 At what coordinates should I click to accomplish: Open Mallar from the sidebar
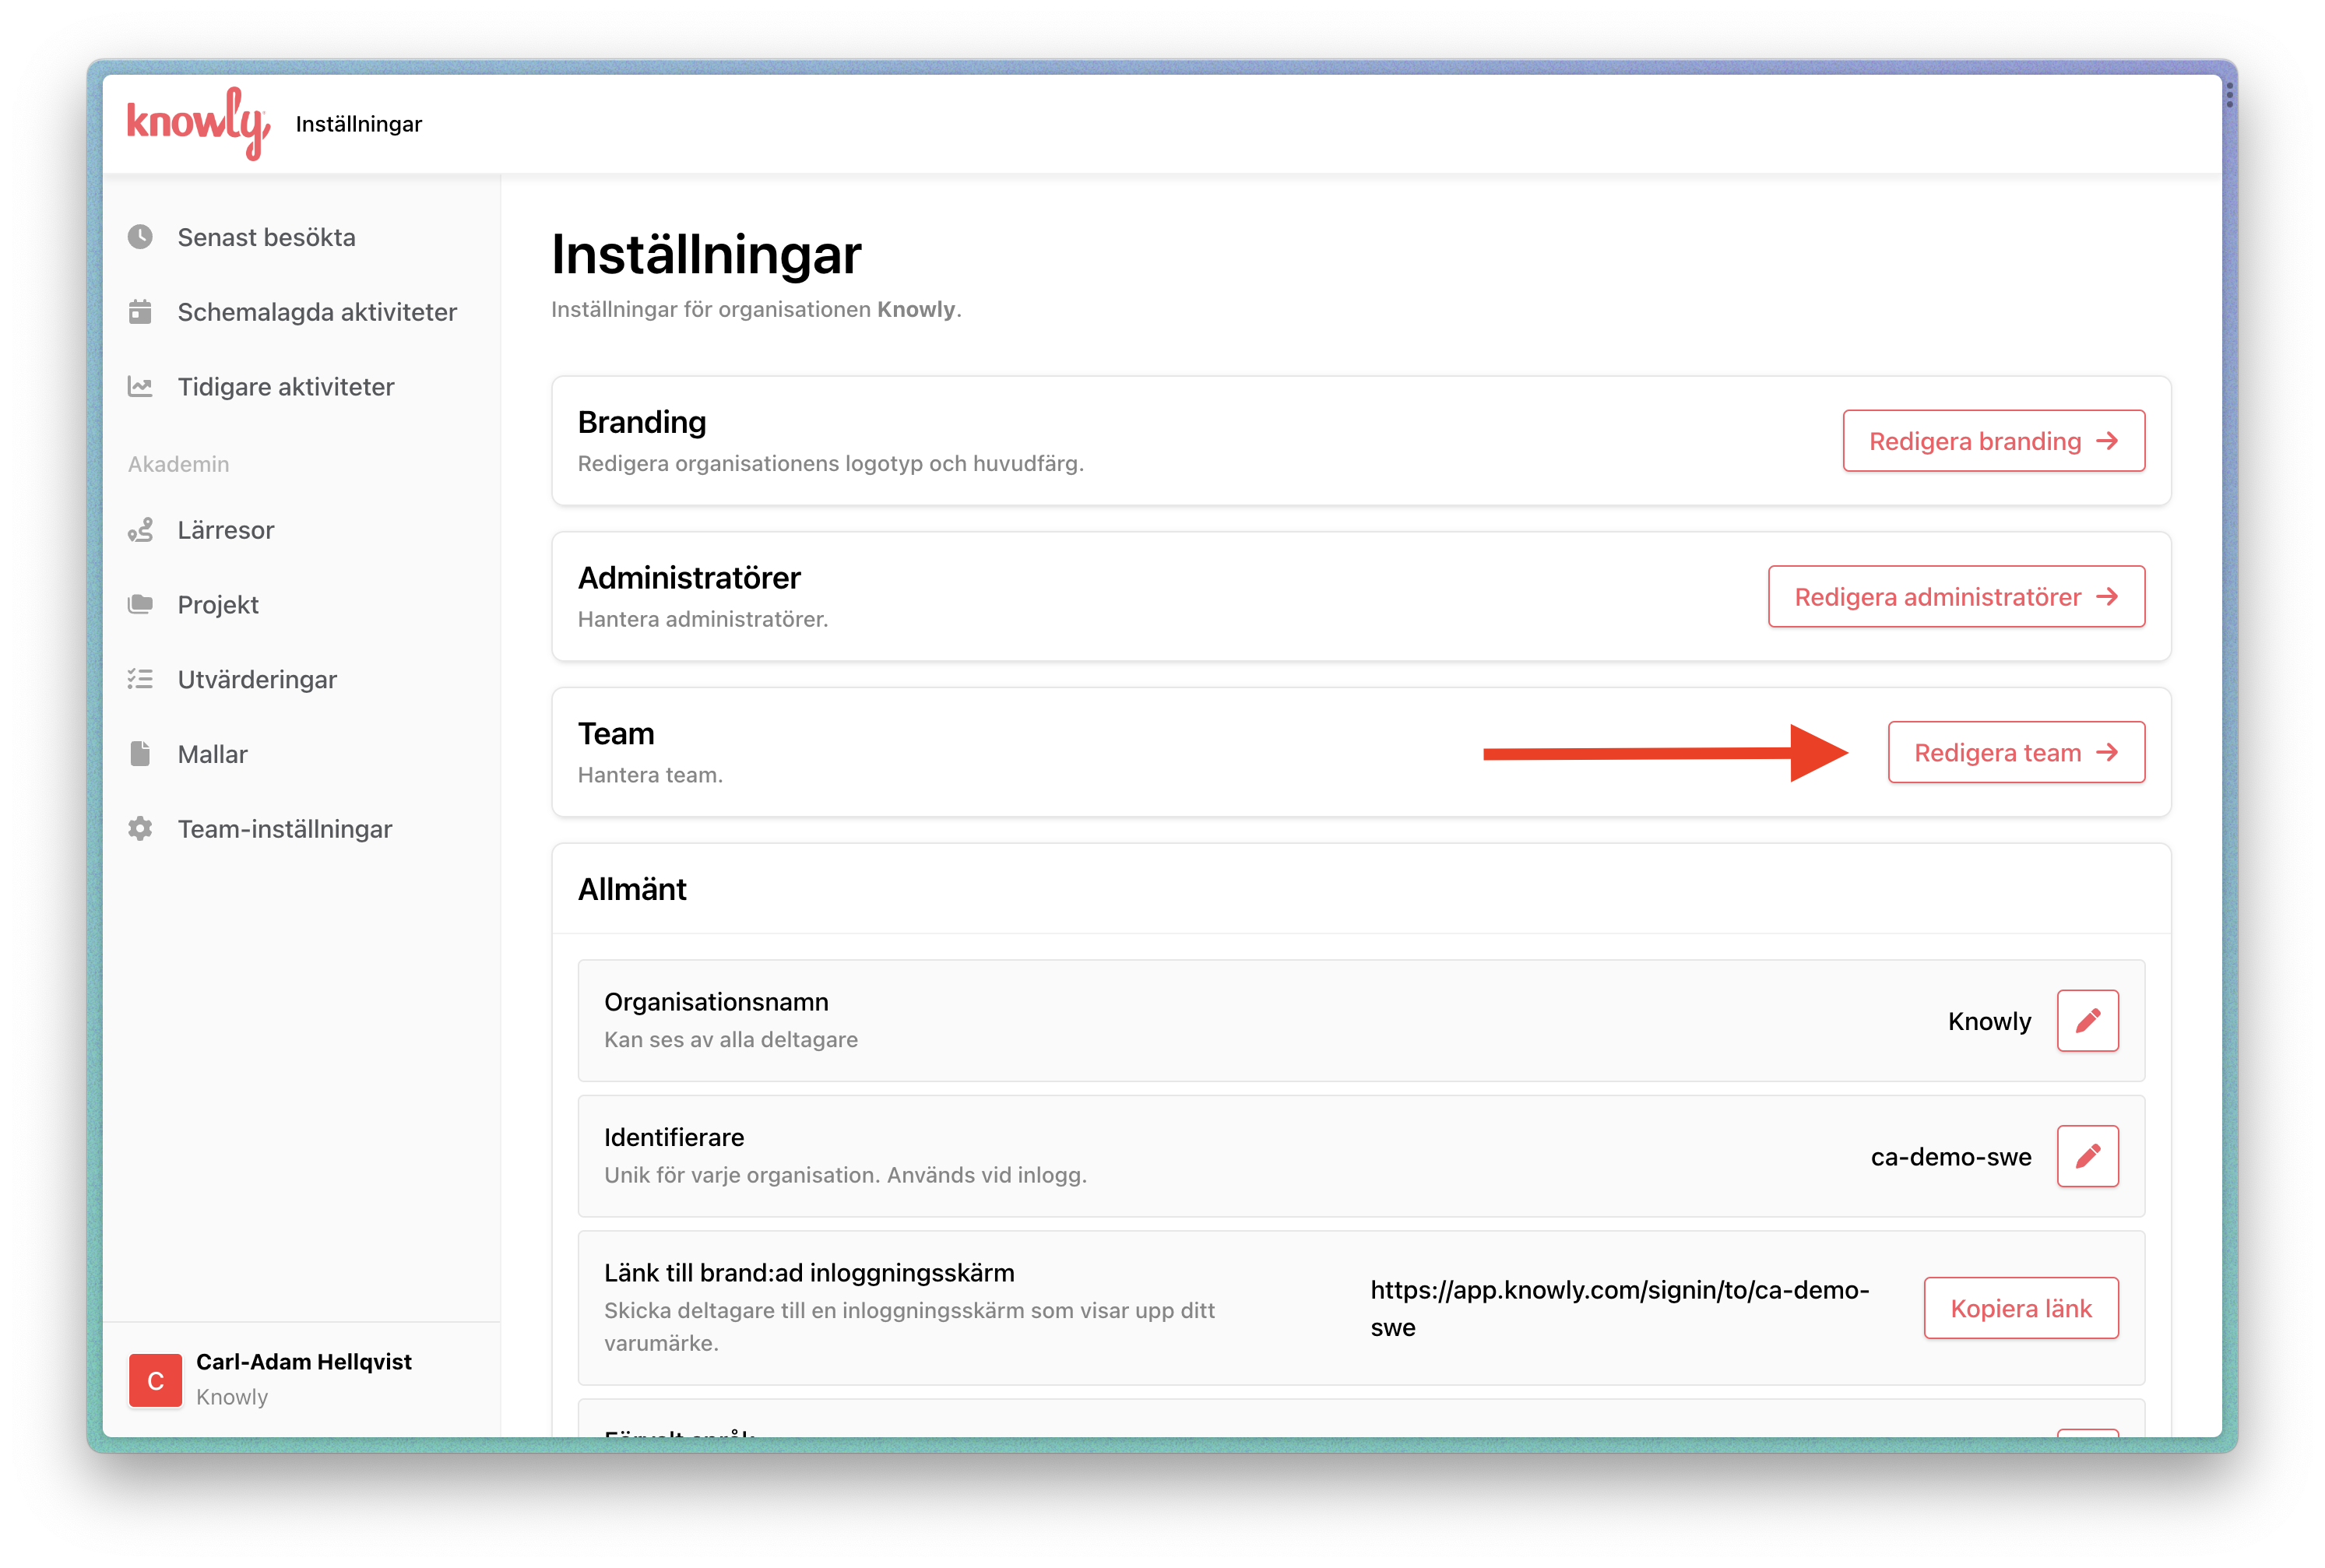point(212,754)
